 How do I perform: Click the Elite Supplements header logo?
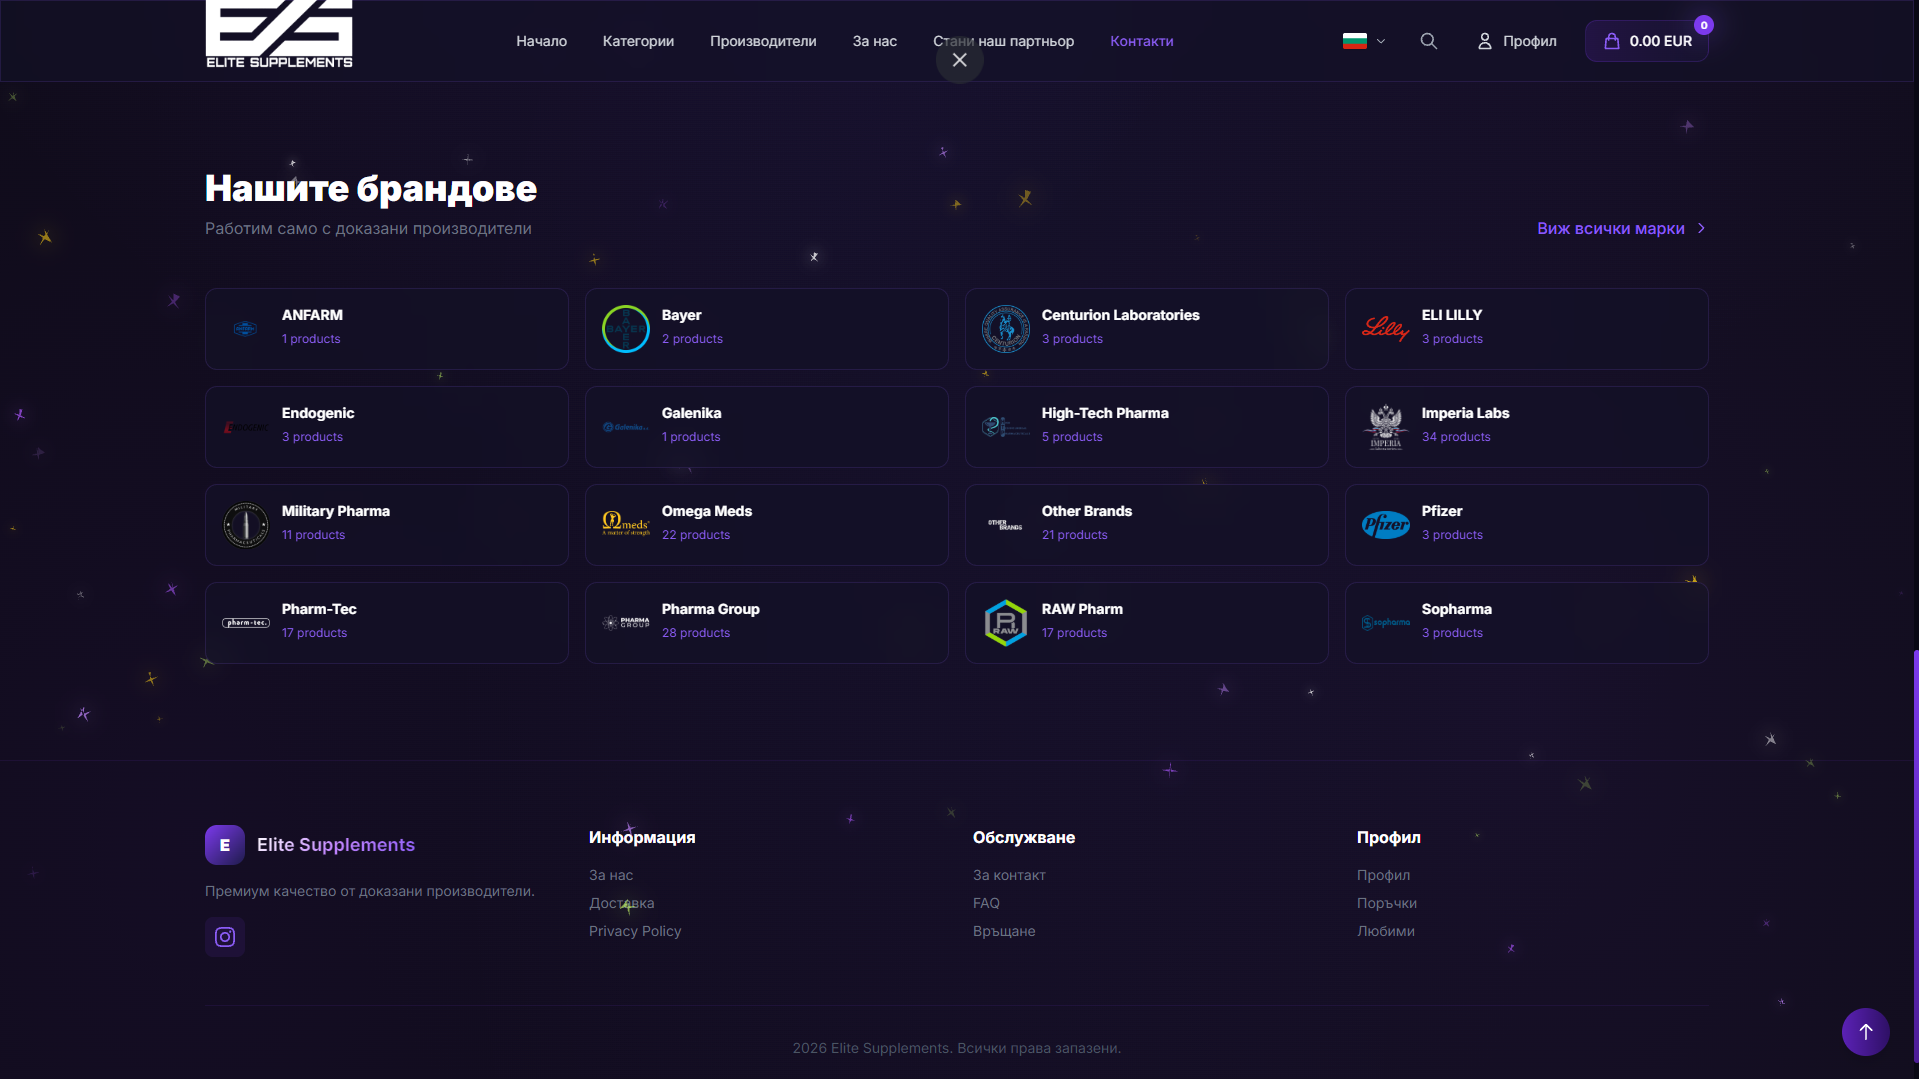[x=279, y=34]
